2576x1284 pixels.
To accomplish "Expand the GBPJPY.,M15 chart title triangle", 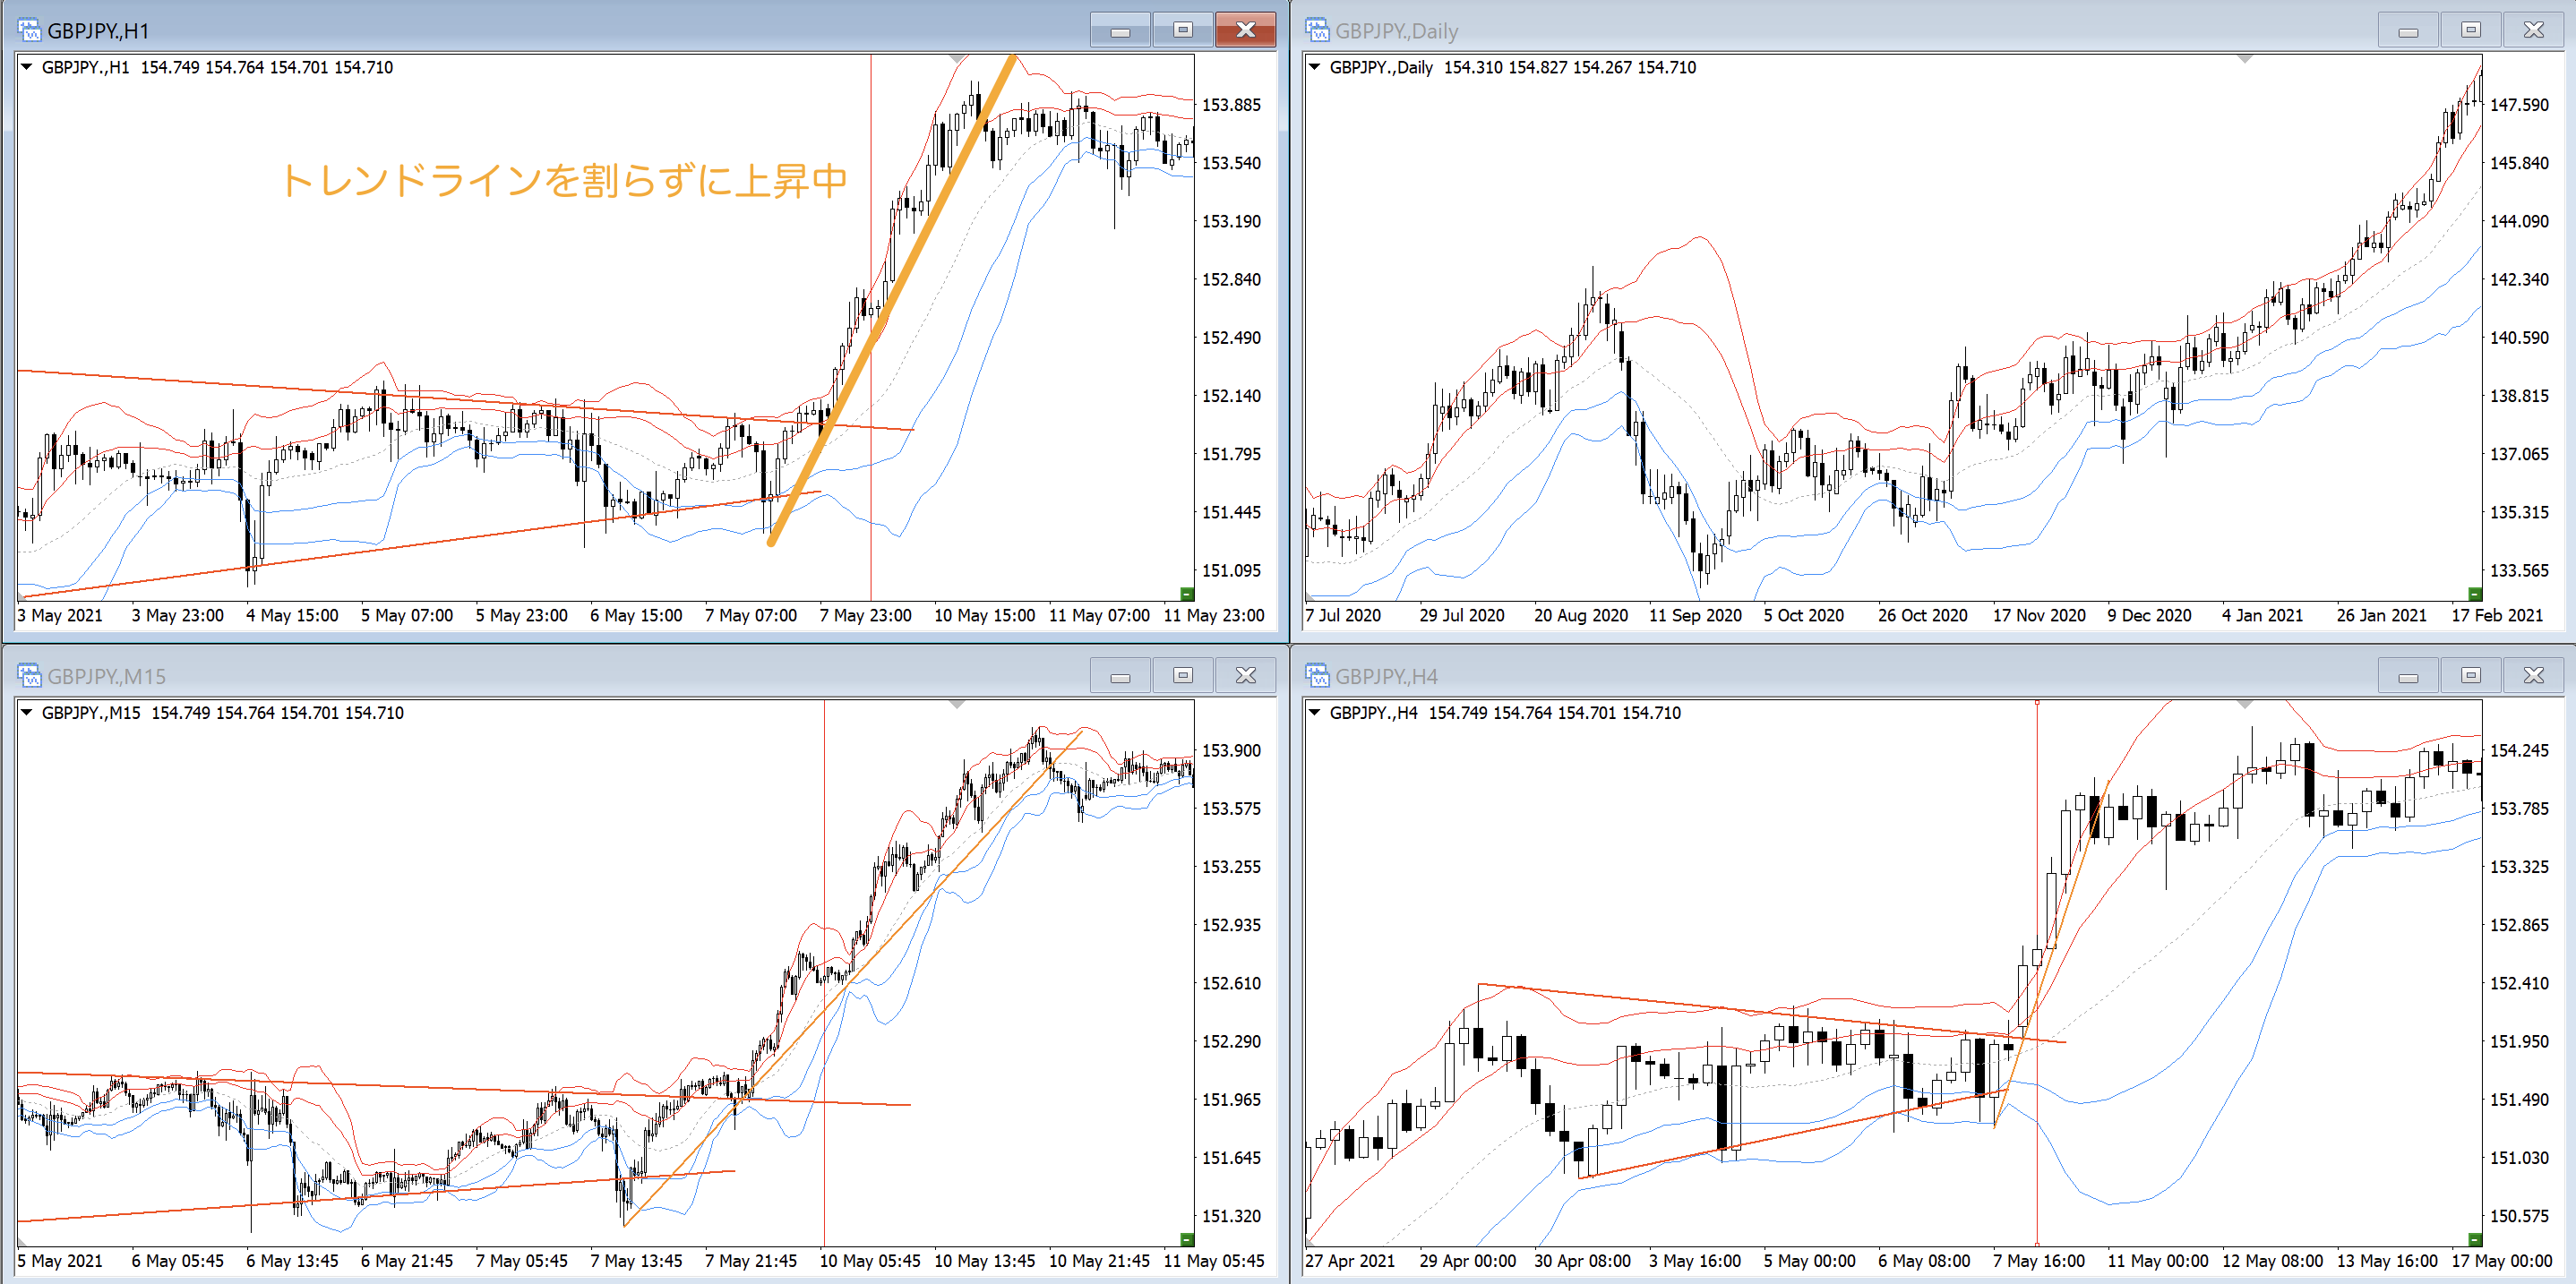I will click(x=27, y=712).
